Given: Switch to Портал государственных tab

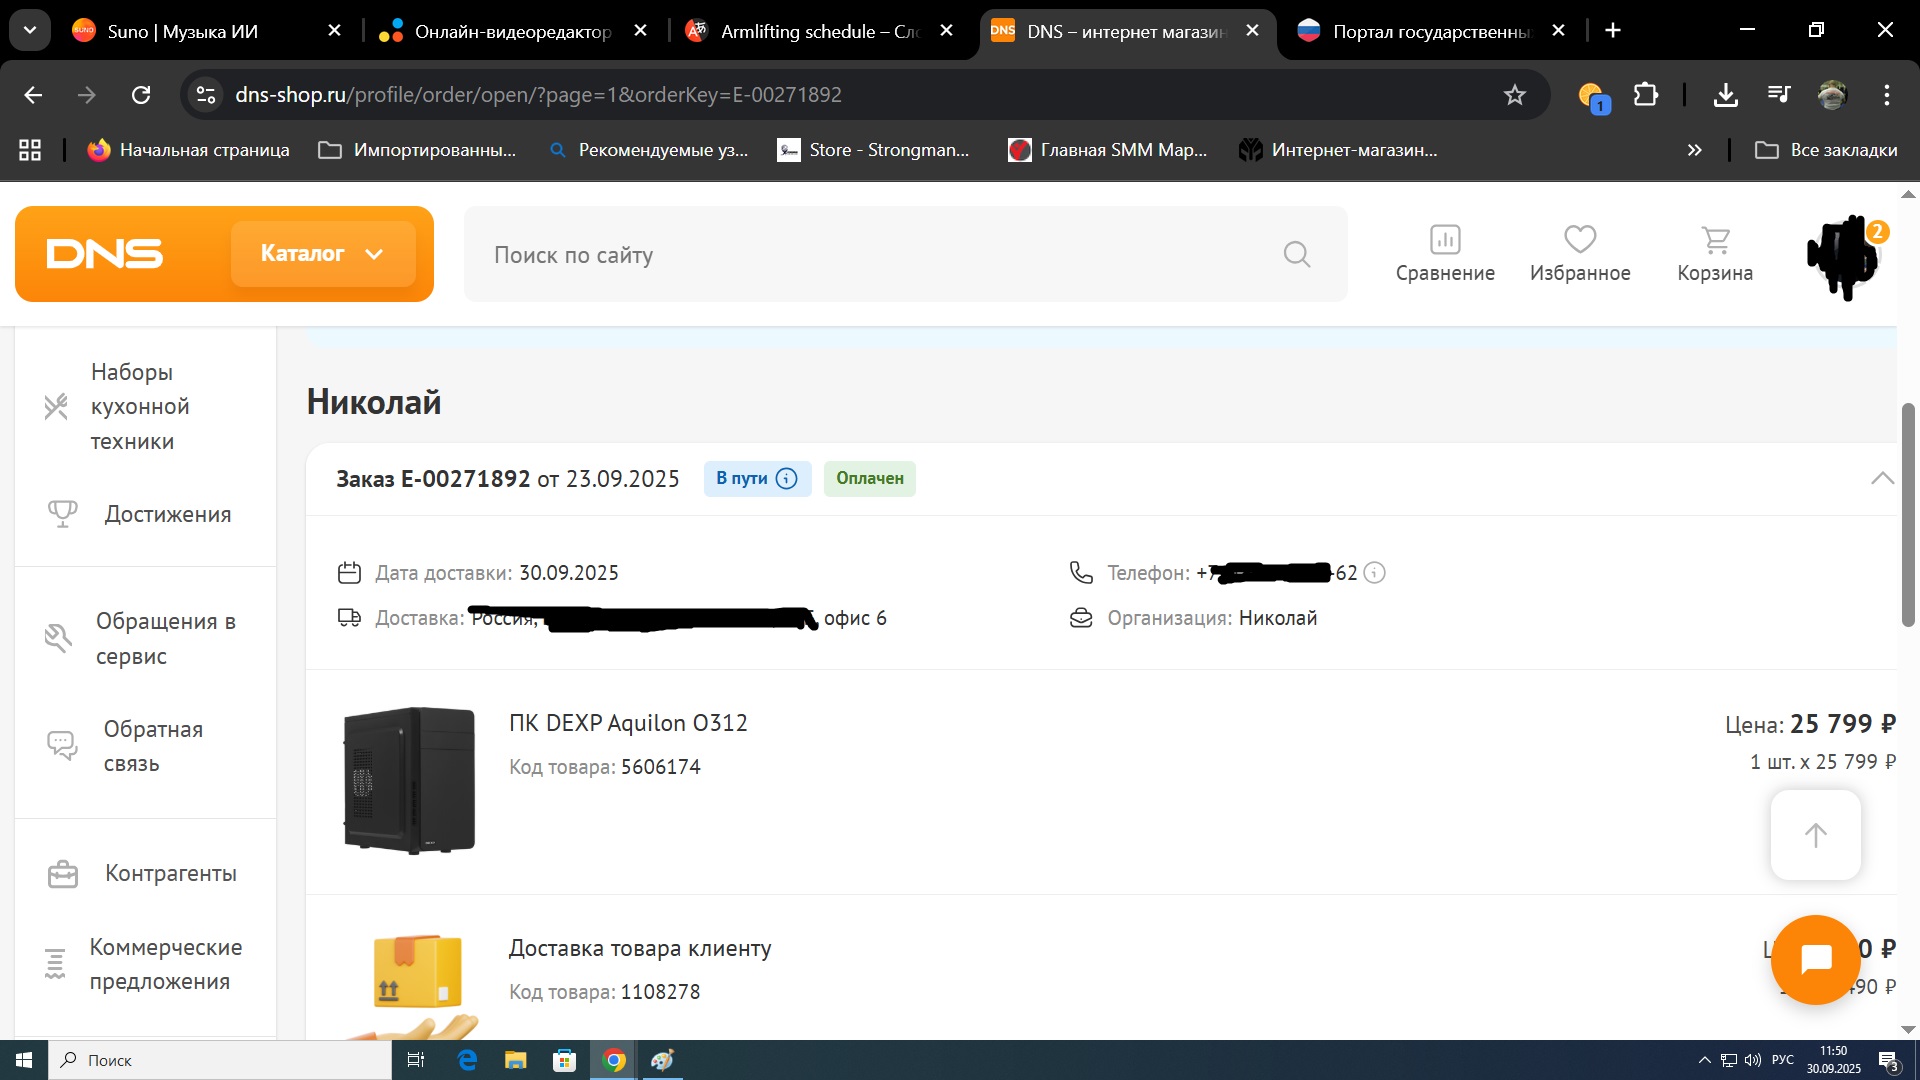Looking at the screenshot, I should click(x=1431, y=31).
